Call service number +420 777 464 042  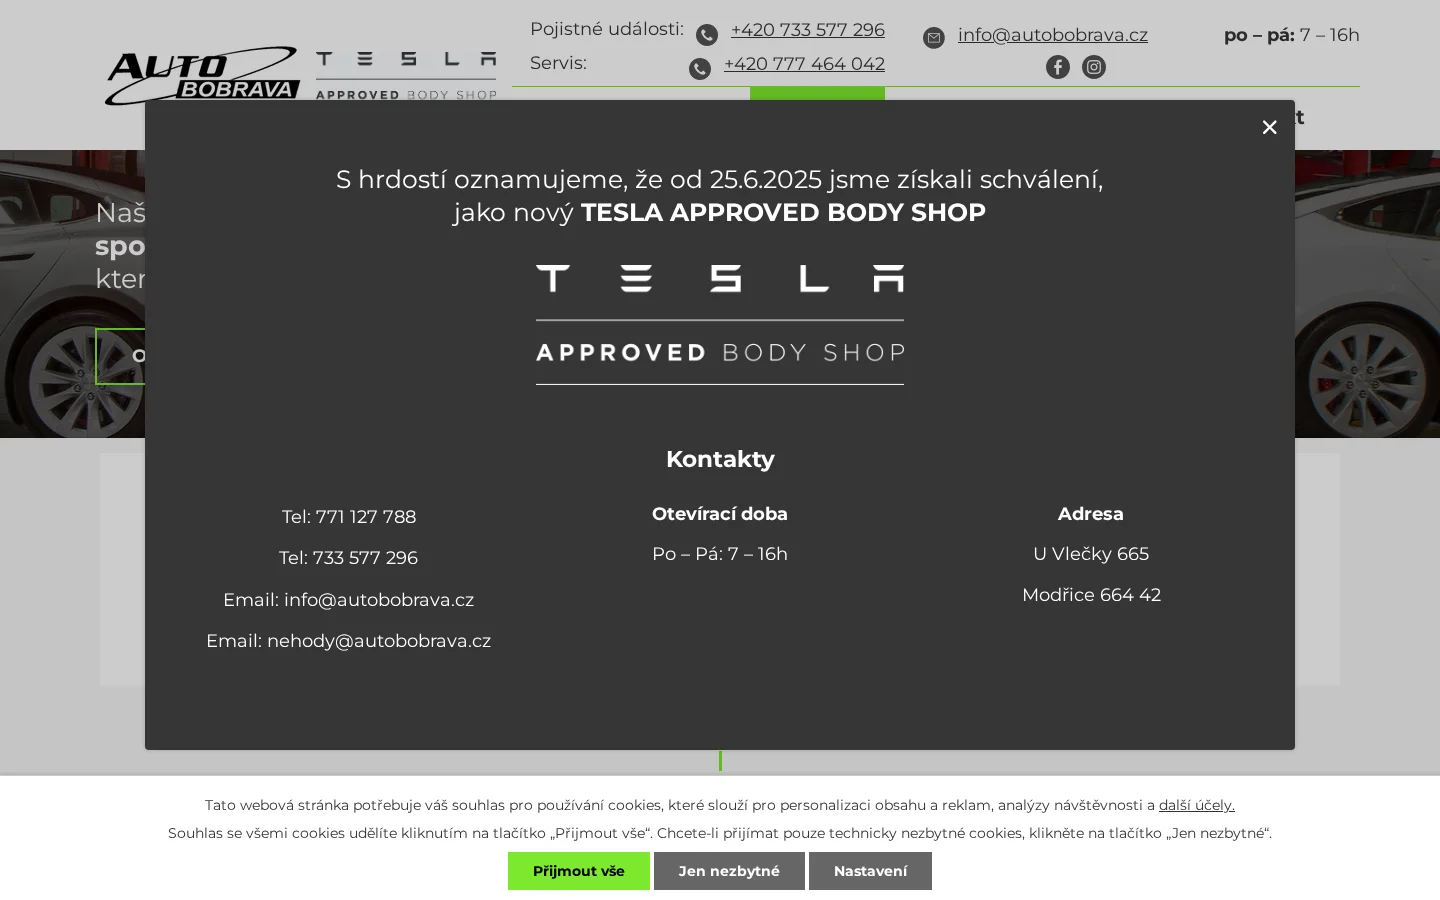click(804, 64)
